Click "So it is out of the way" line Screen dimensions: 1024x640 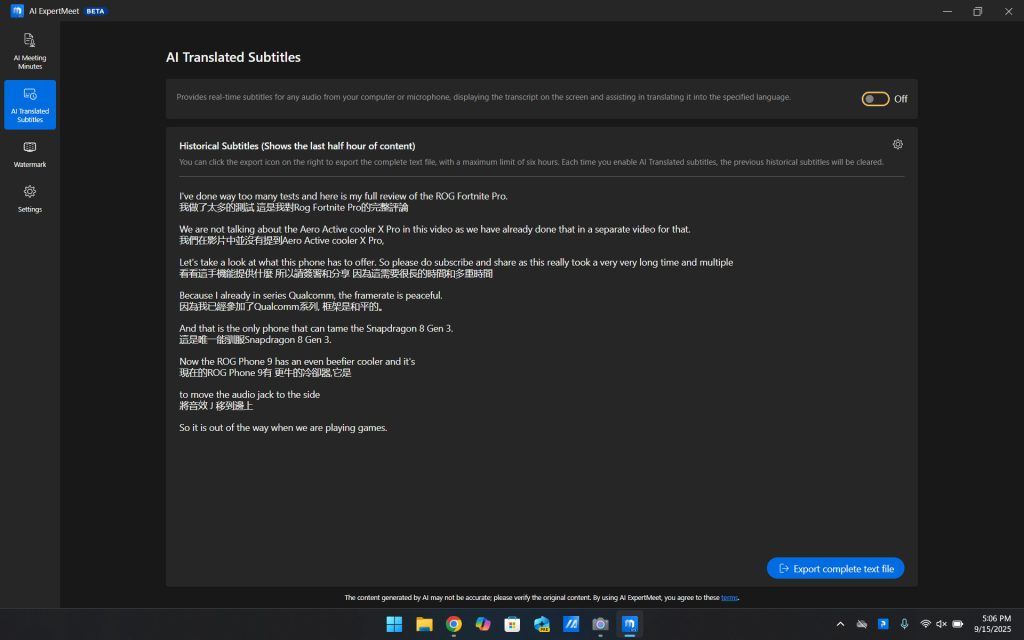point(283,428)
